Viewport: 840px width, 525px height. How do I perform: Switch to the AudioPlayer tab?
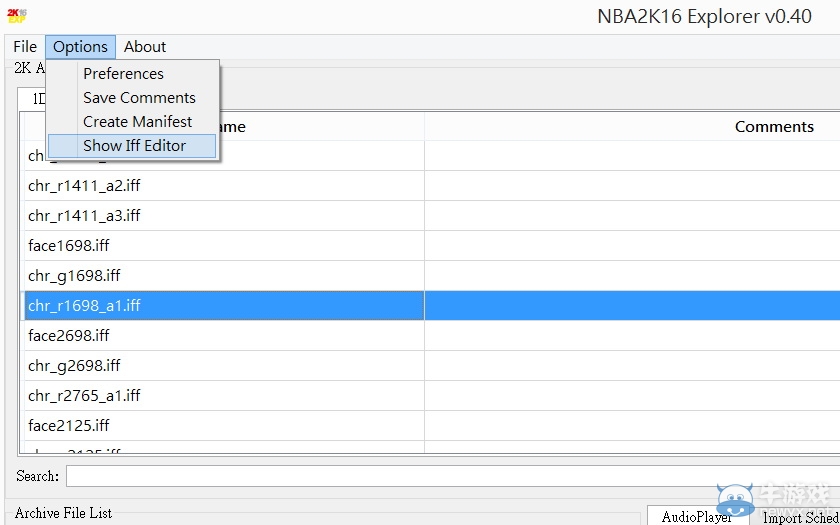click(697, 516)
